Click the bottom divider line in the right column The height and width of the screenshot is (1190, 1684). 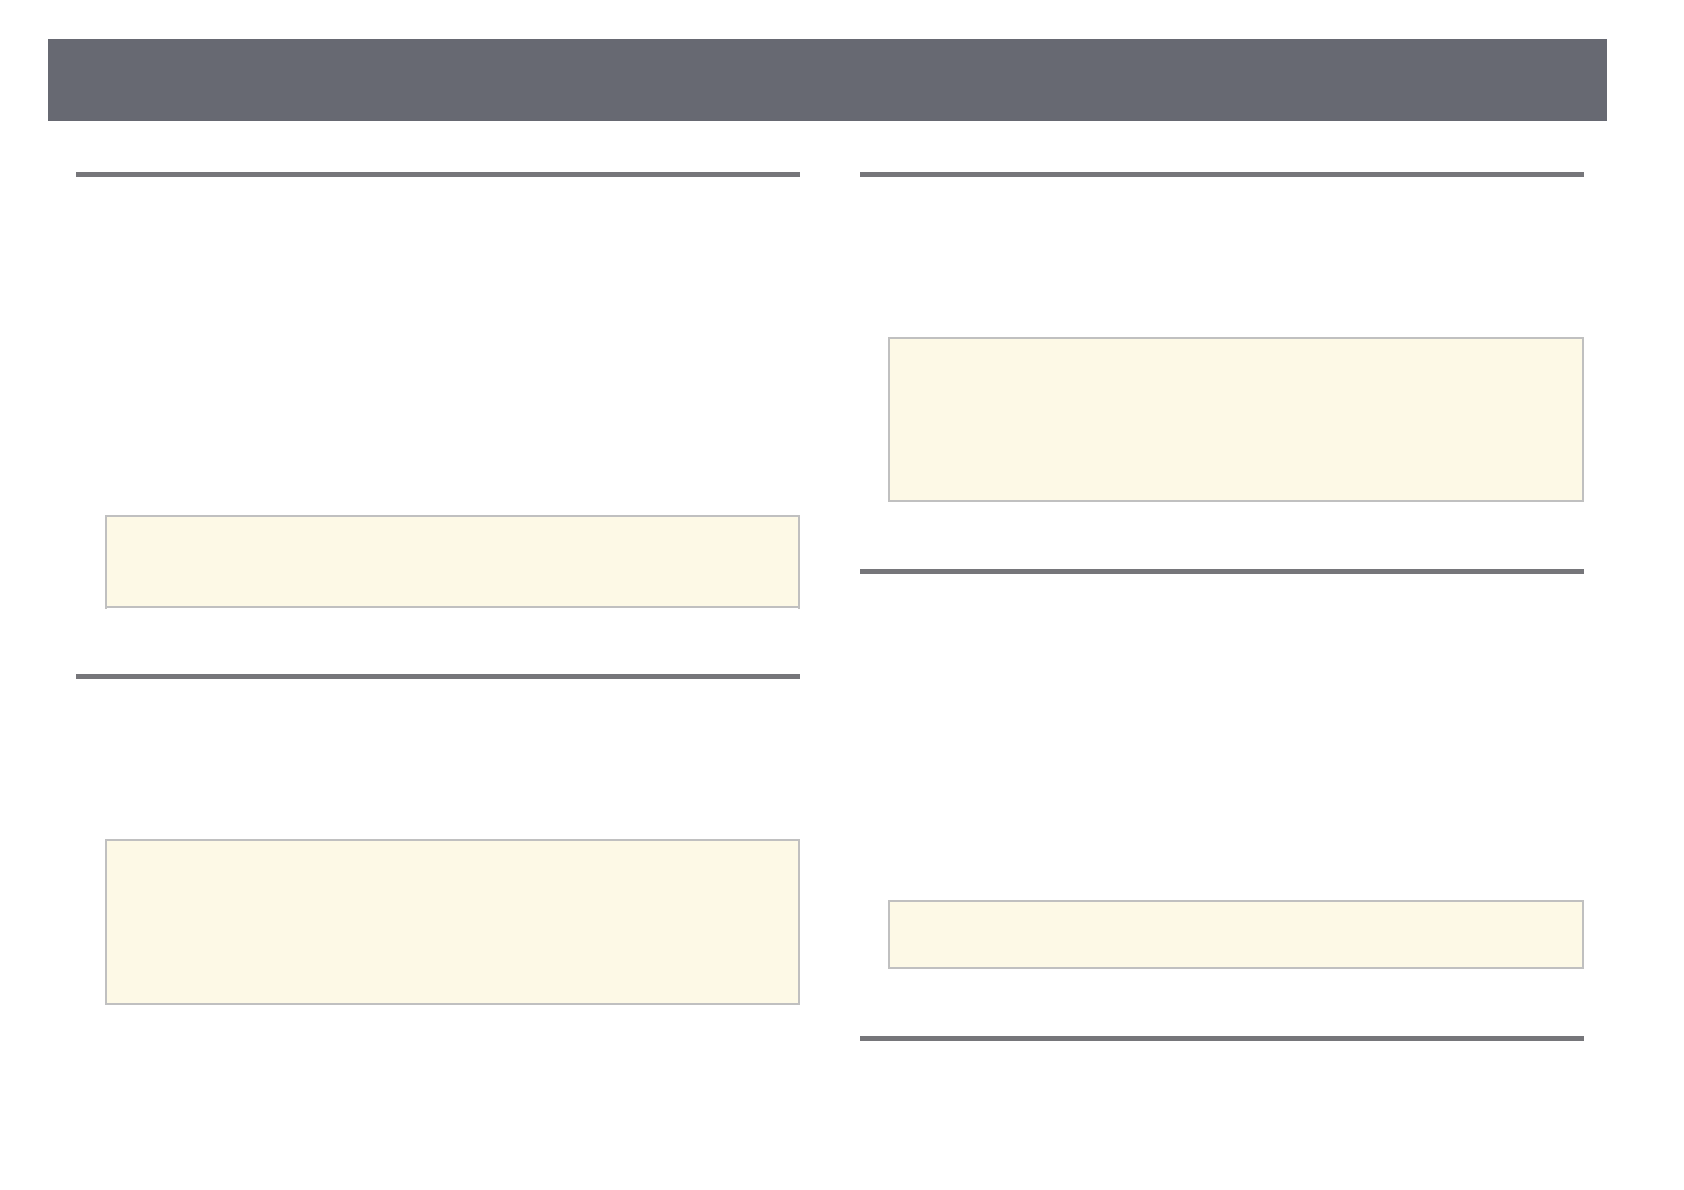(x=1221, y=1039)
